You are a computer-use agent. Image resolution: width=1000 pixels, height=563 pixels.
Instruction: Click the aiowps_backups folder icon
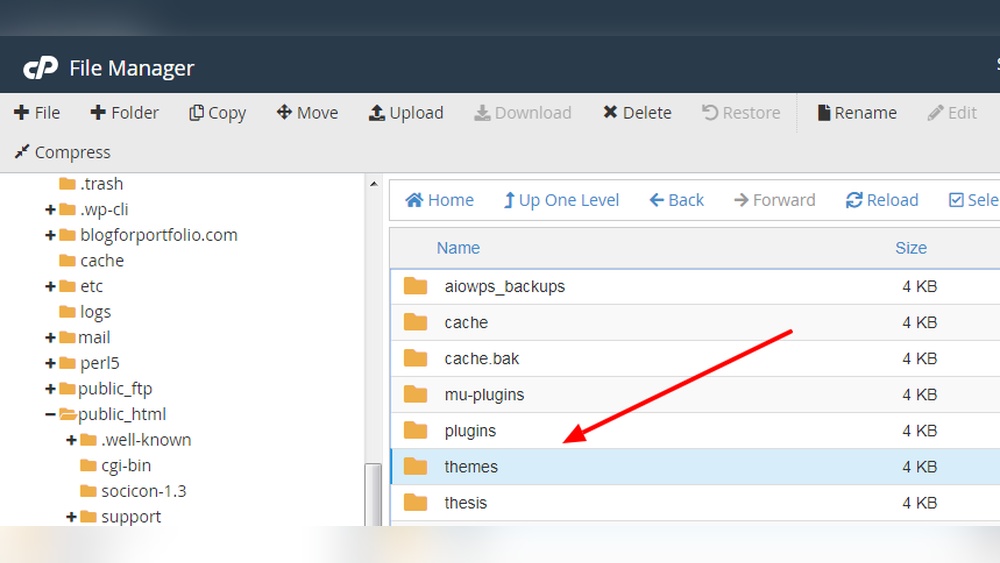click(415, 286)
